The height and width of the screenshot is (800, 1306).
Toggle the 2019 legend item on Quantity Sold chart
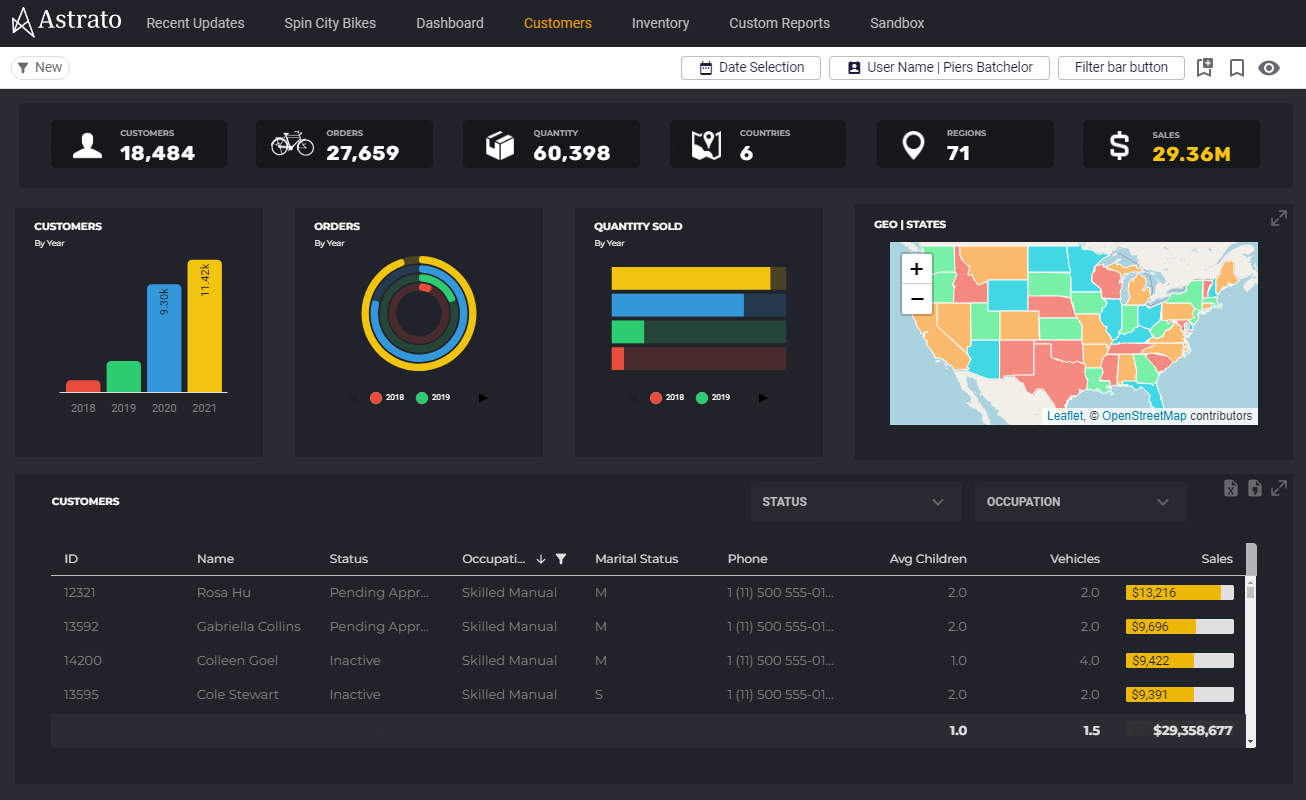[715, 397]
